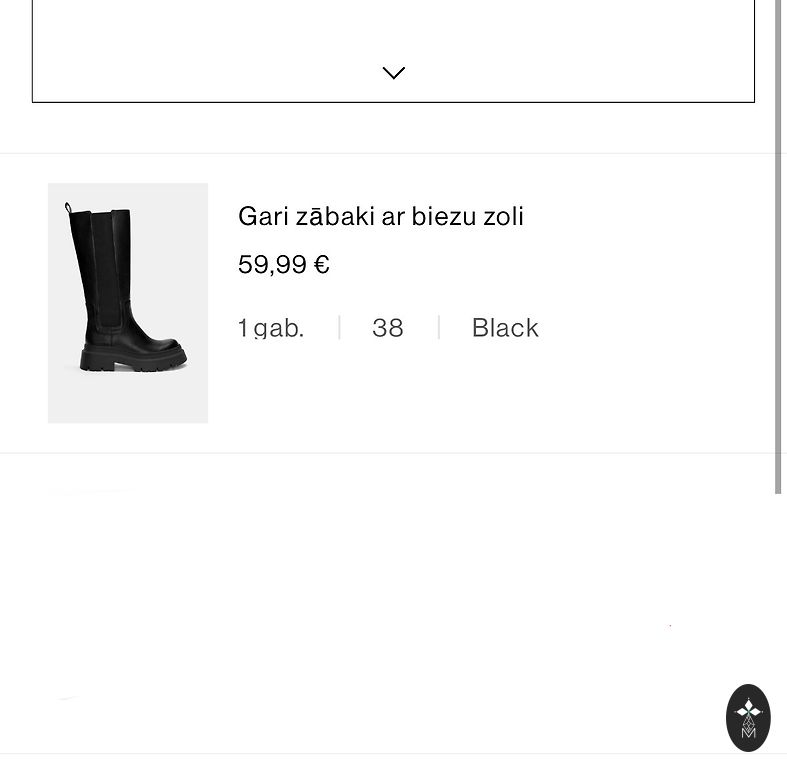Click the number 38 beside the quantity

click(x=388, y=328)
